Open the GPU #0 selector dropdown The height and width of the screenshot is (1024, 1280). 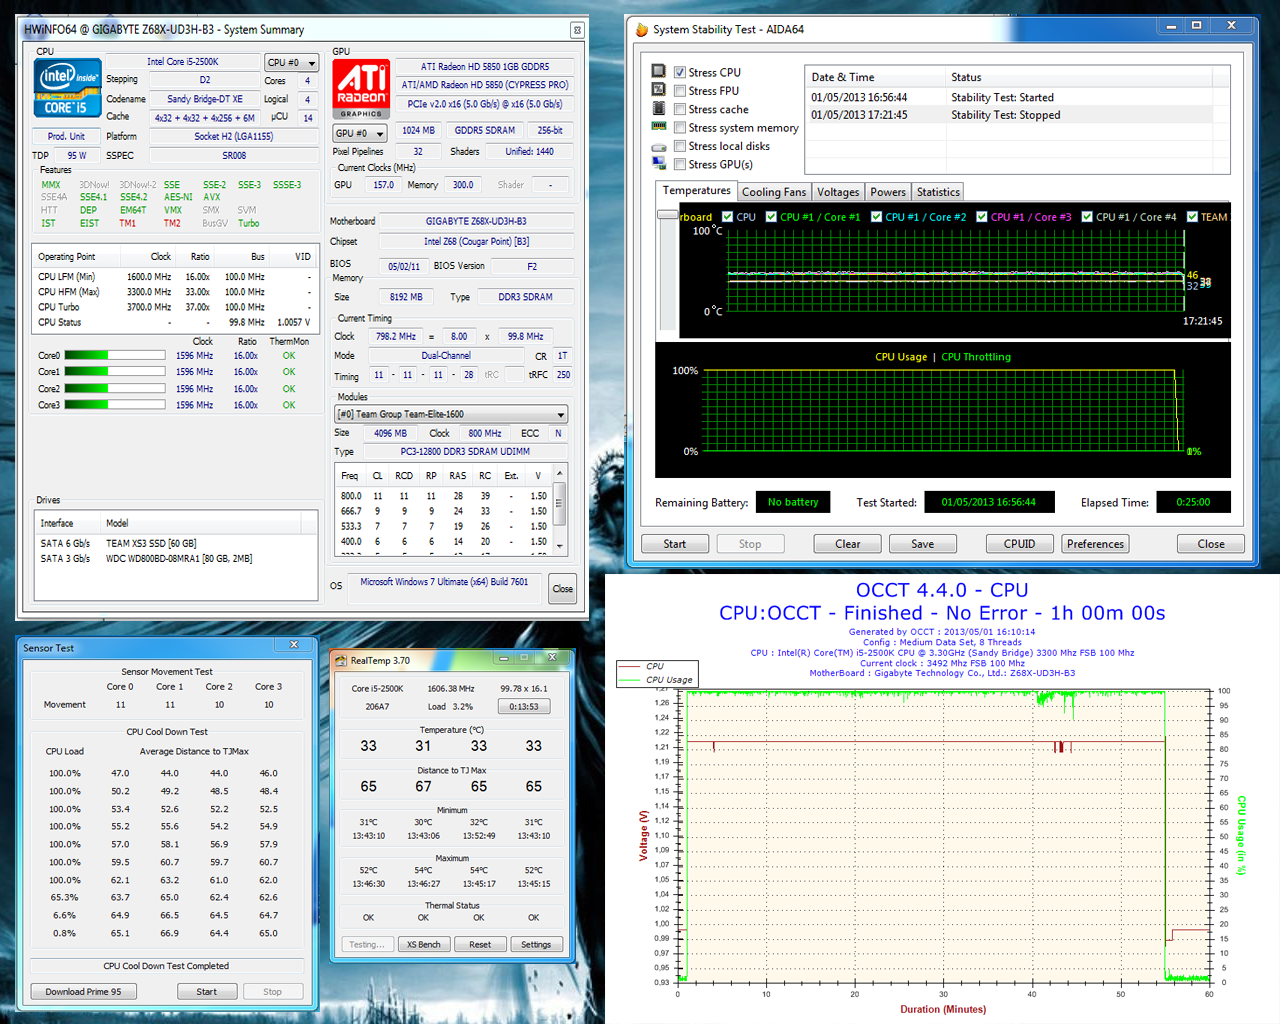(360, 133)
